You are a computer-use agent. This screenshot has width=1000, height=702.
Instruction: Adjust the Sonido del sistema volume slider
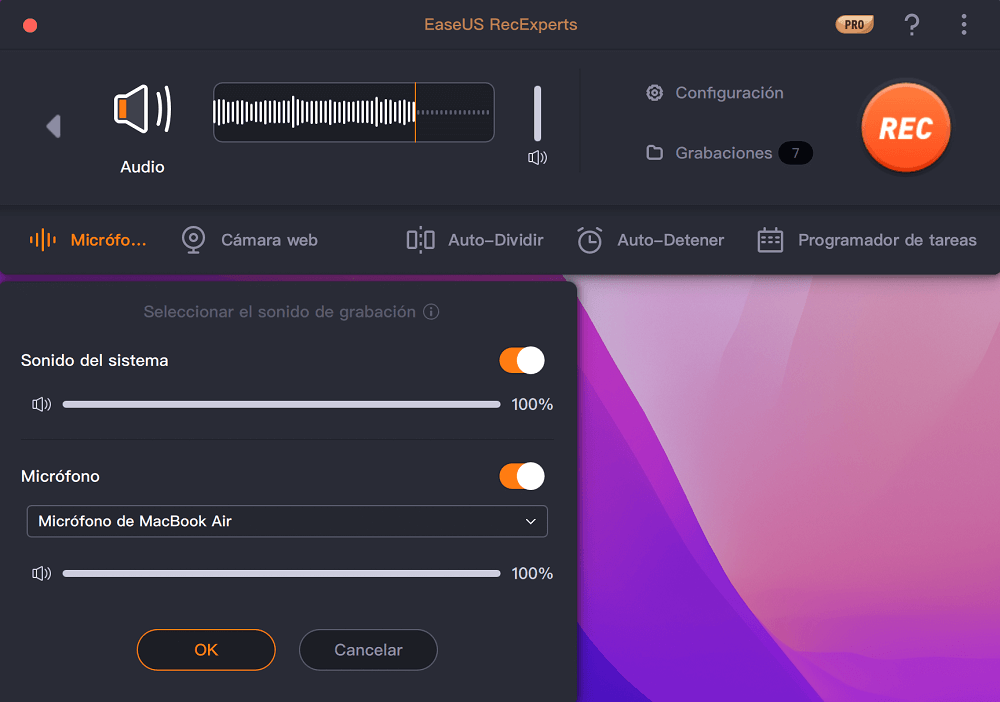(x=281, y=404)
